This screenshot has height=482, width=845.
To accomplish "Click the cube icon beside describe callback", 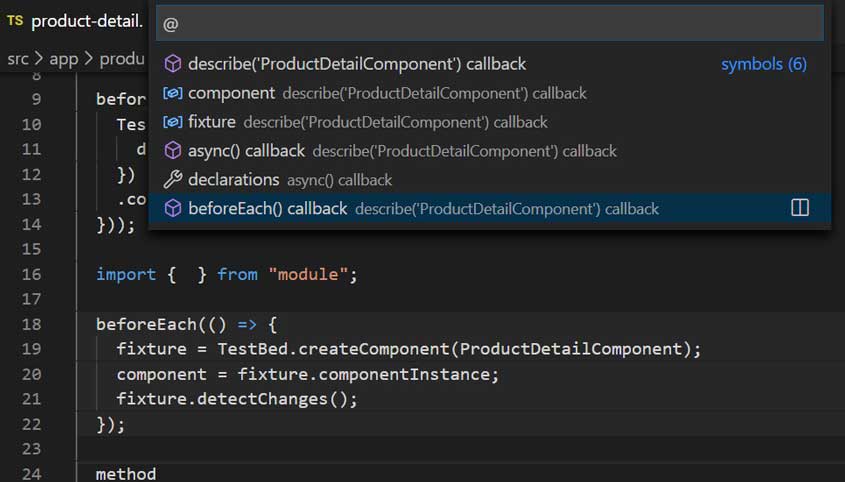I will click(x=173, y=64).
